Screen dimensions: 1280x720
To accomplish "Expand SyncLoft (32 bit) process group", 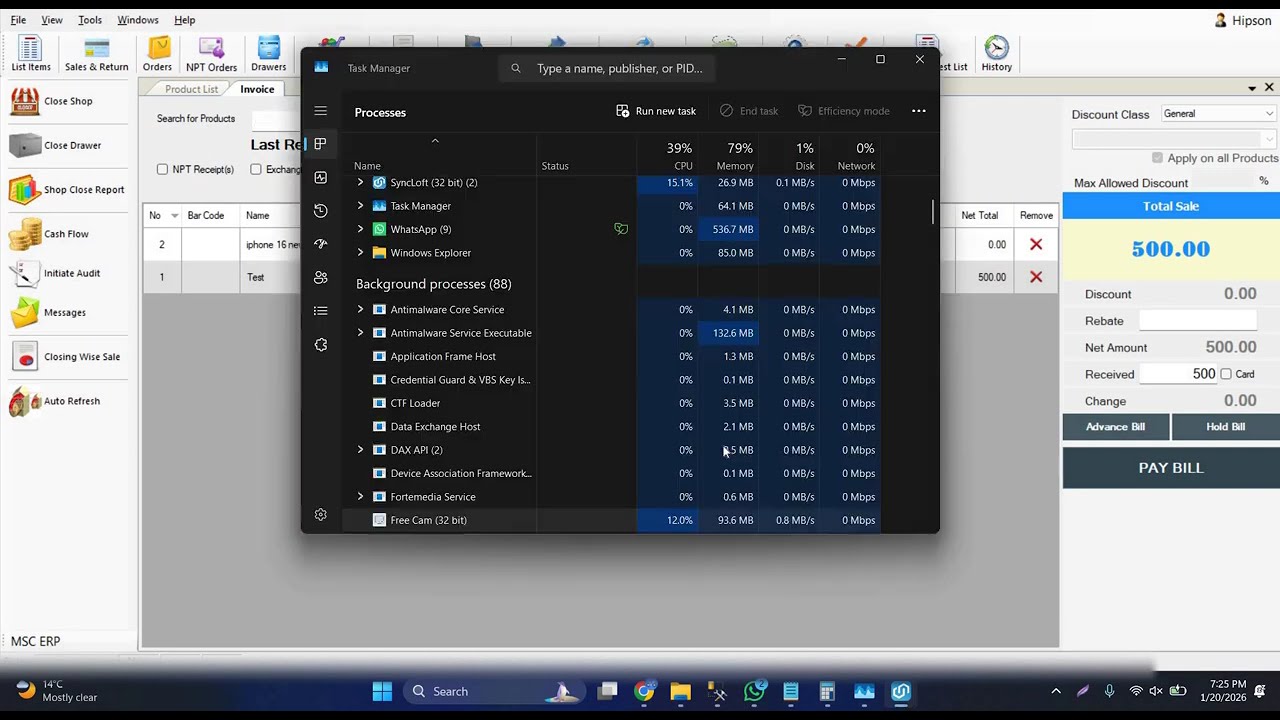I will (360, 183).
